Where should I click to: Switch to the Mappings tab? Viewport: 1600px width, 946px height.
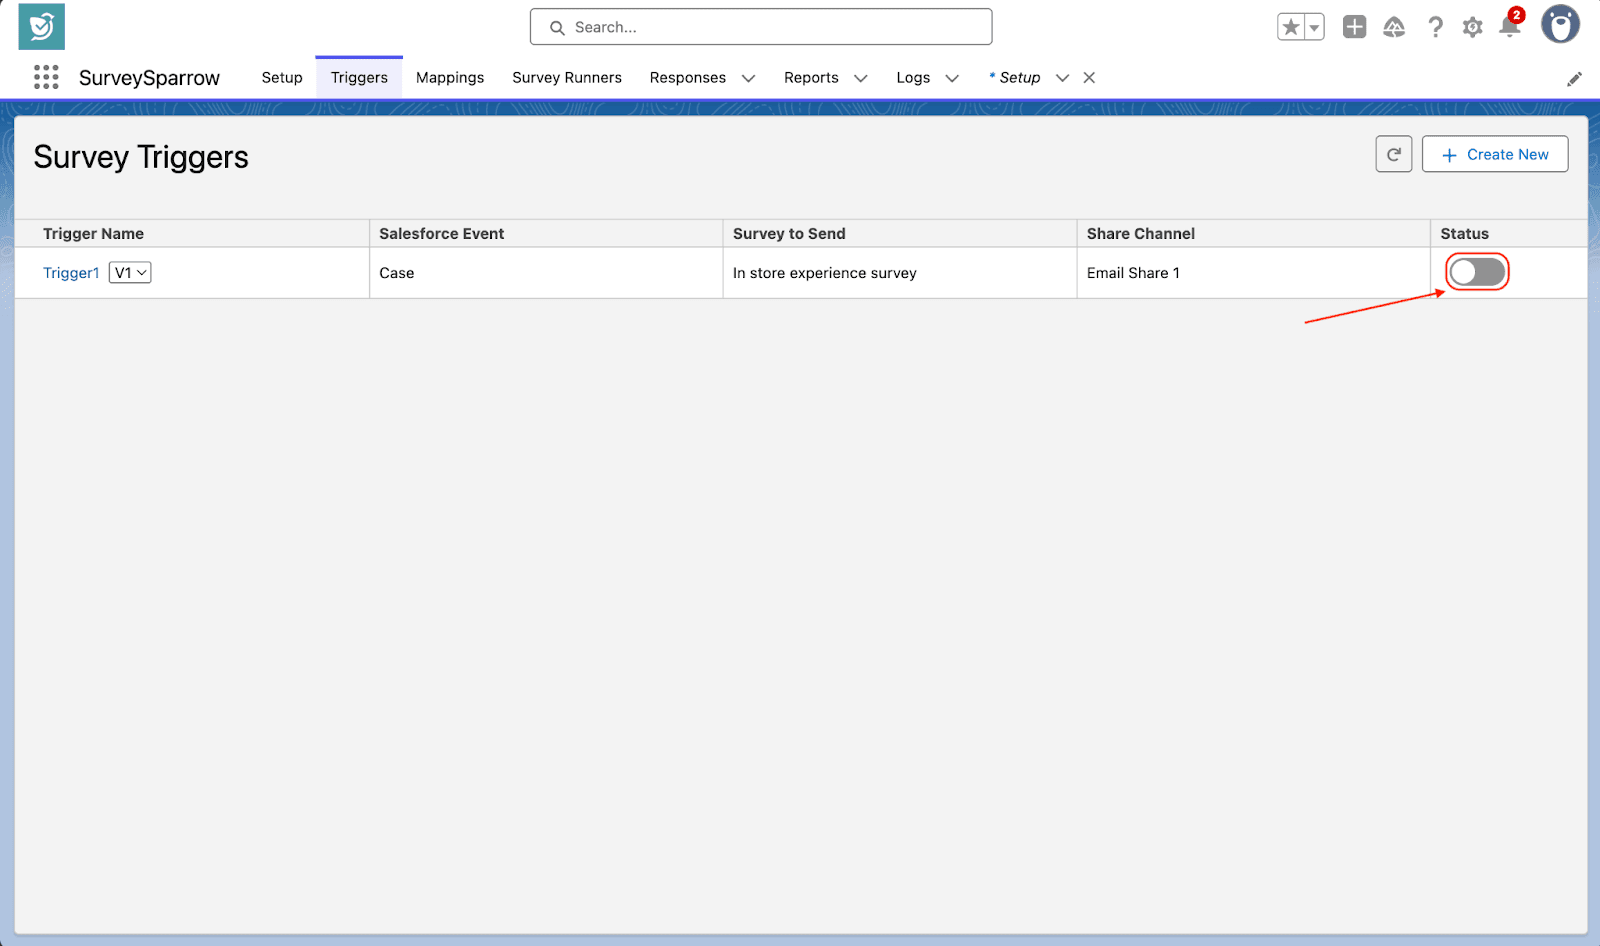(450, 78)
